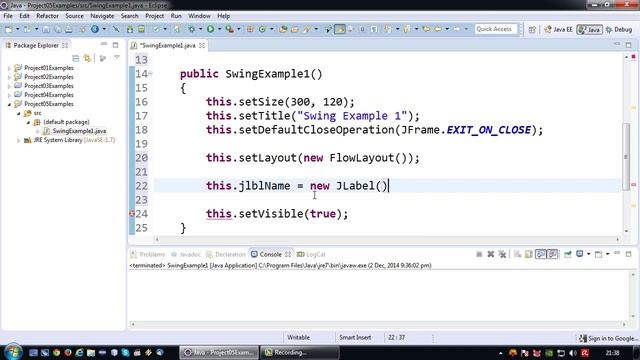The width and height of the screenshot is (640, 360).
Task: Click the Recording taskbar button
Action: (x=300, y=352)
